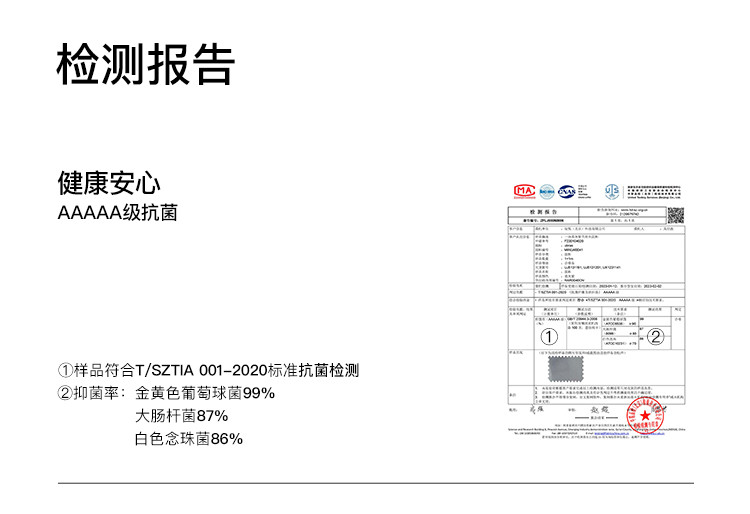
Task: Click the gray fabric sample photo
Action: tap(564, 371)
